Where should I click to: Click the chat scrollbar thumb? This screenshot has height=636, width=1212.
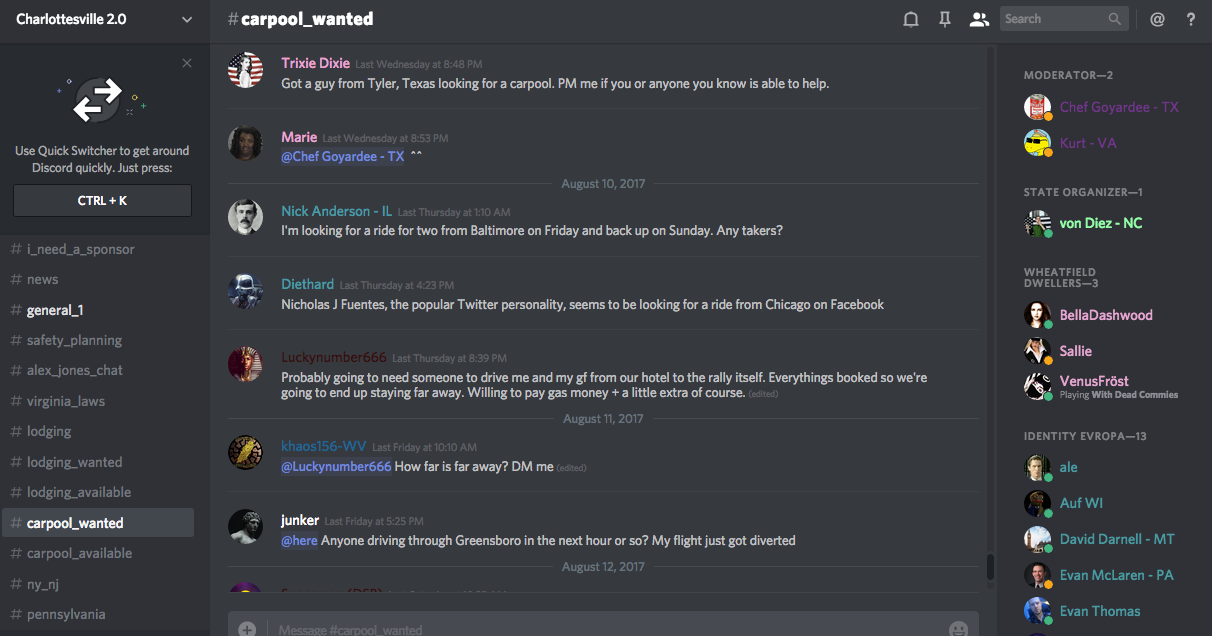(990, 567)
